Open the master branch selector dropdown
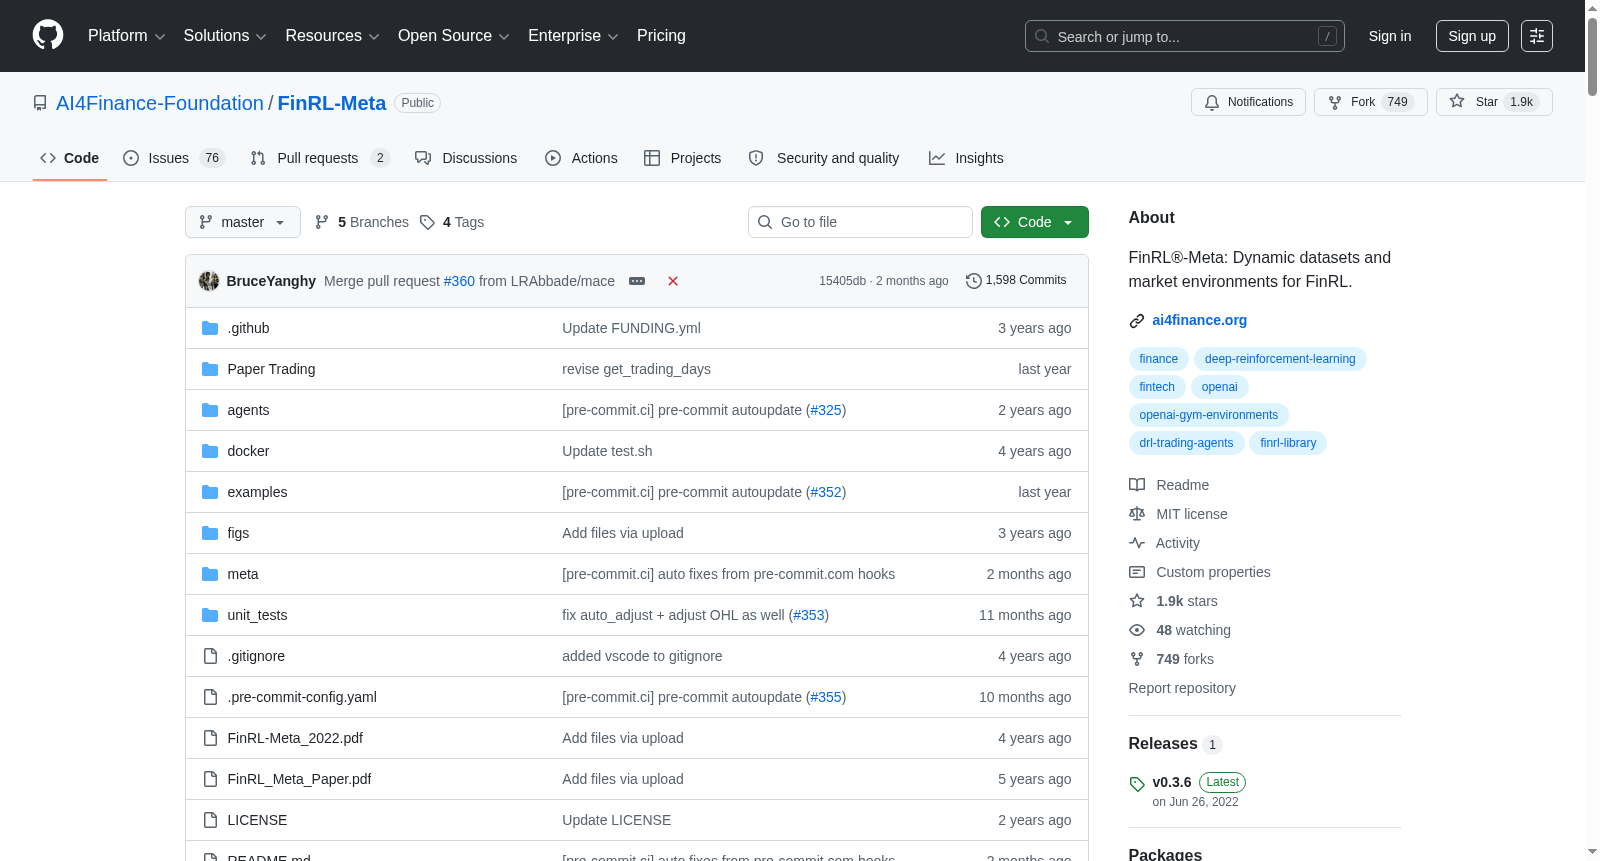The width and height of the screenshot is (1600, 861). [243, 222]
